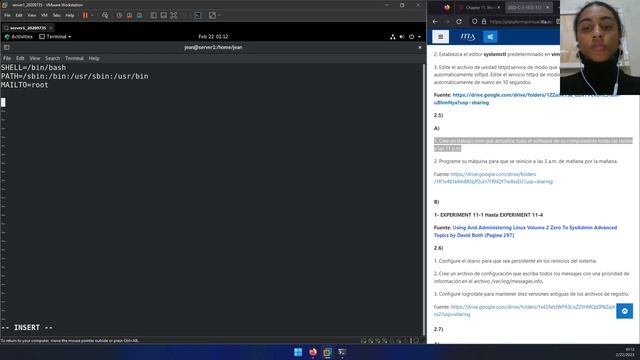Click the blue scroll-to-top arrow button
This screenshot has width=640, height=360.
[x=624, y=311]
